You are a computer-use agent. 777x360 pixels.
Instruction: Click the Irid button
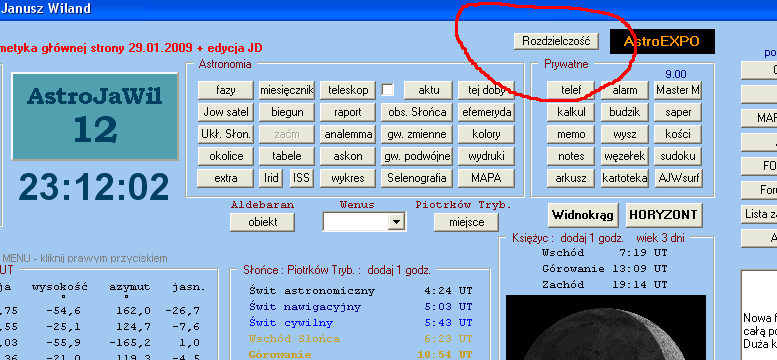(271, 178)
